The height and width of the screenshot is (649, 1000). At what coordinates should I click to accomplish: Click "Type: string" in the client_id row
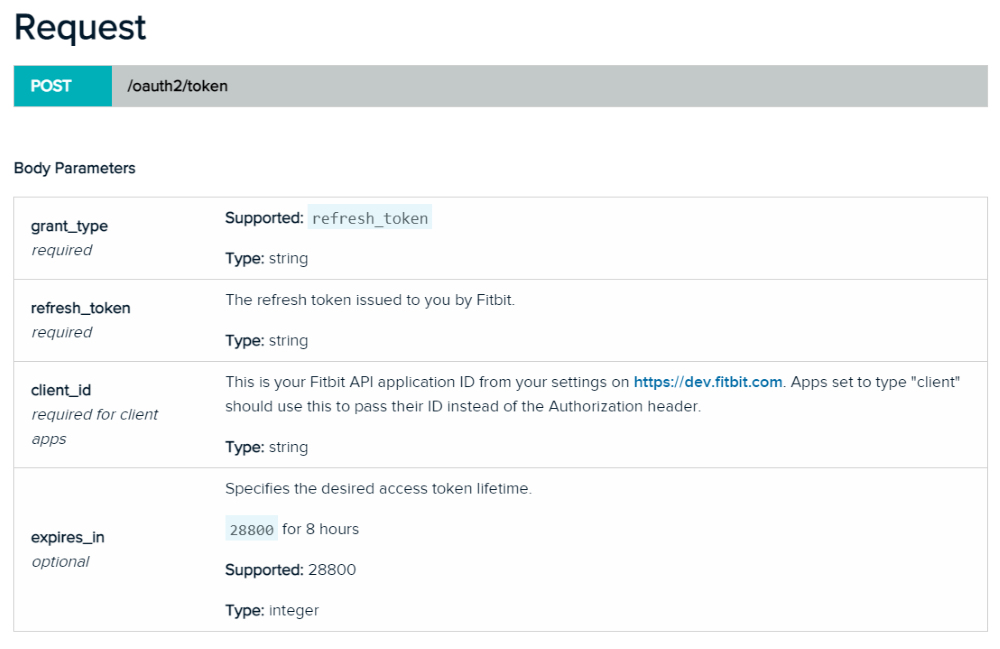tap(267, 447)
